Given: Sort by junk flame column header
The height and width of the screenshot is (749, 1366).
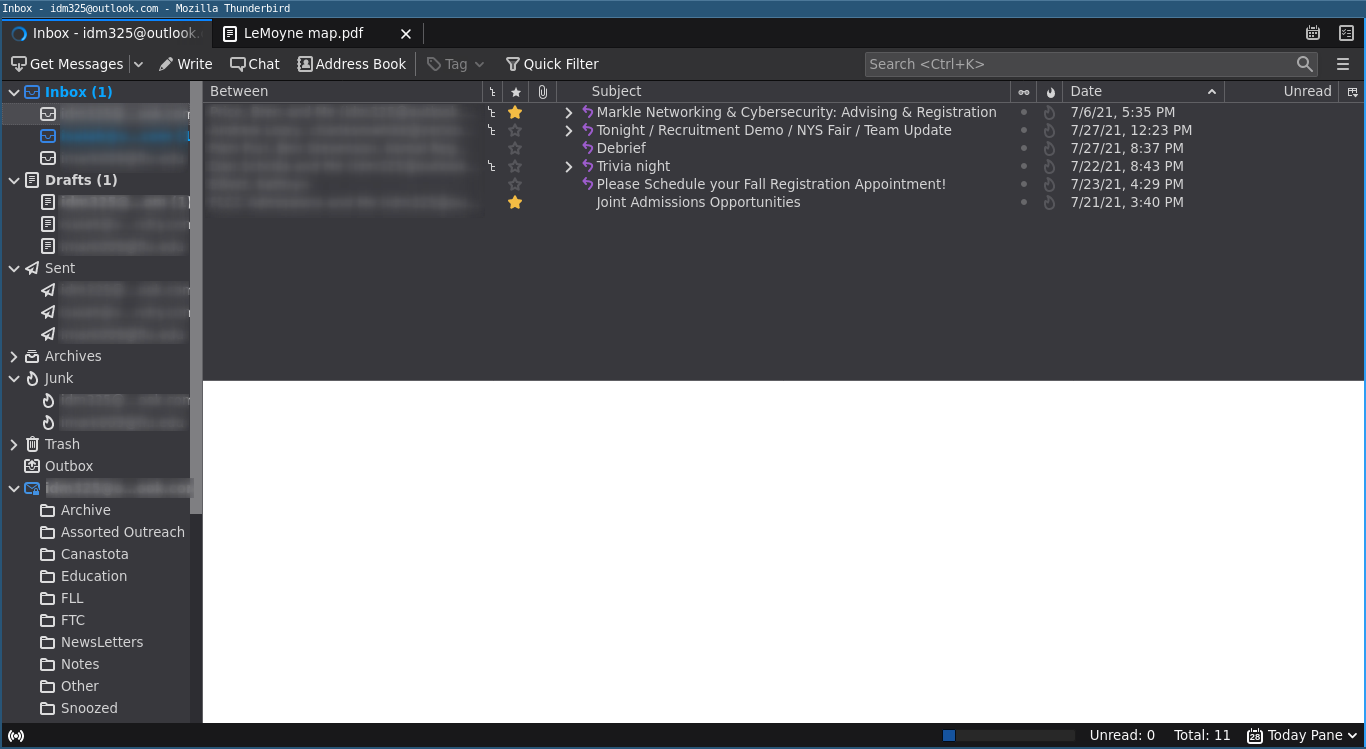Looking at the screenshot, I should tap(1050, 91).
